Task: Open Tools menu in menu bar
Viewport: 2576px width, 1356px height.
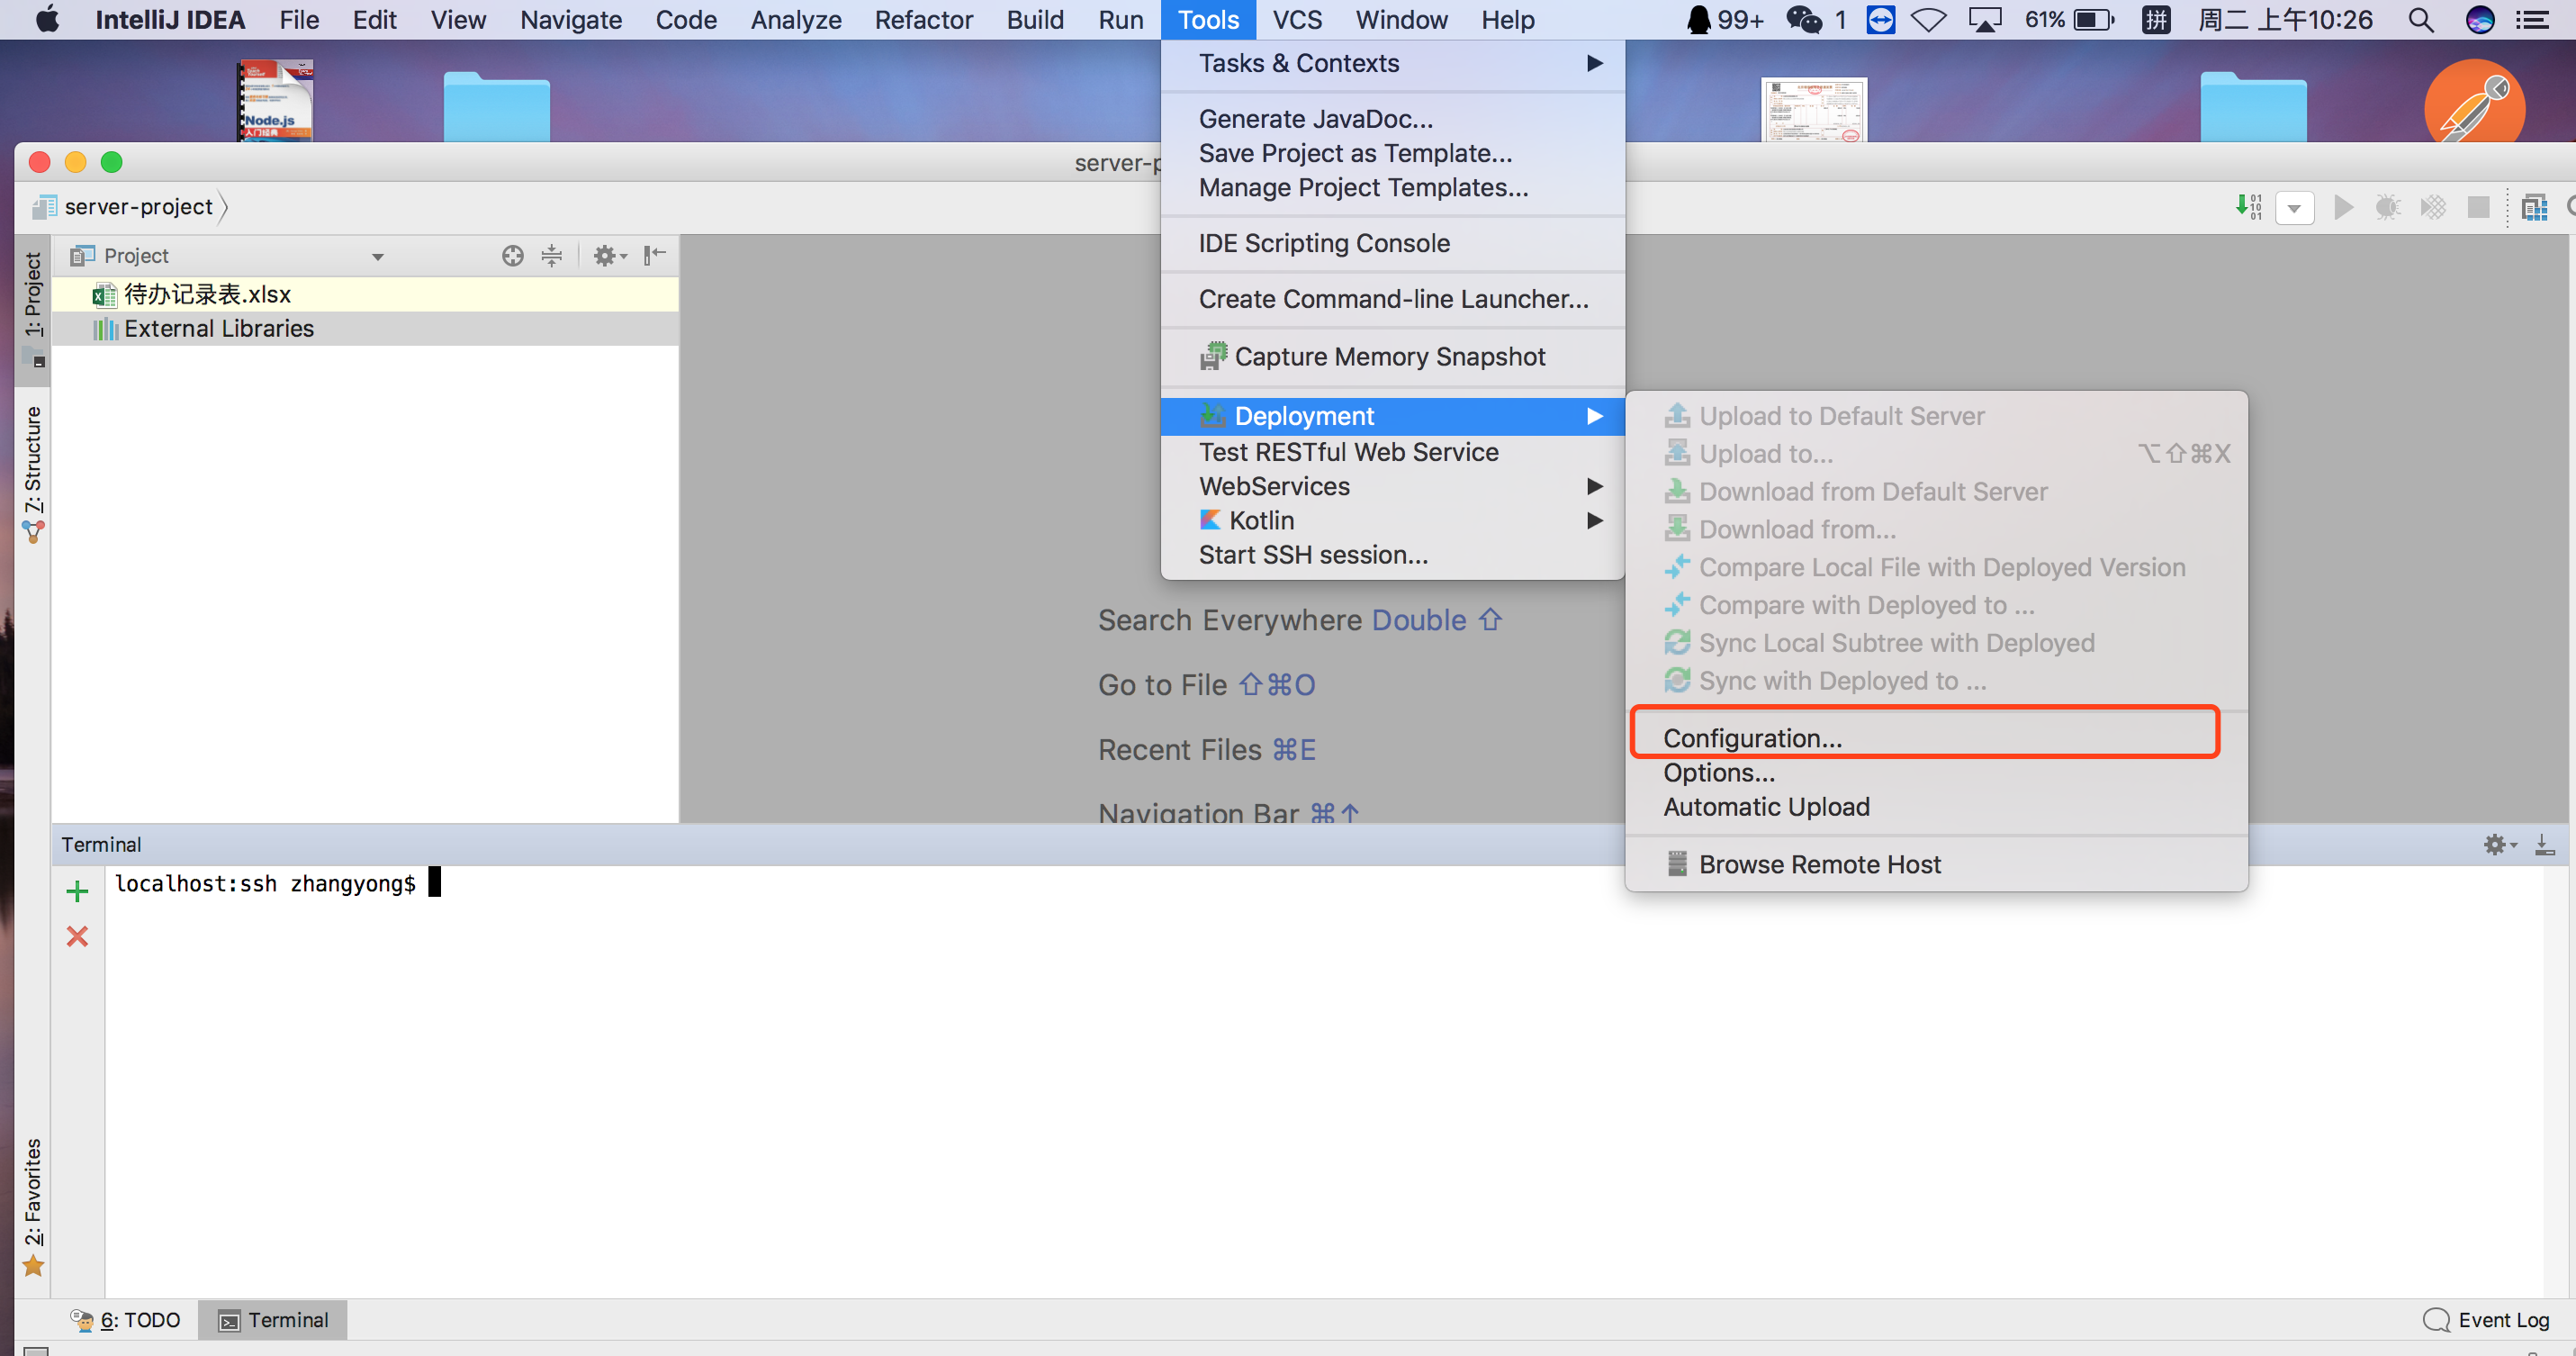Action: [1208, 19]
